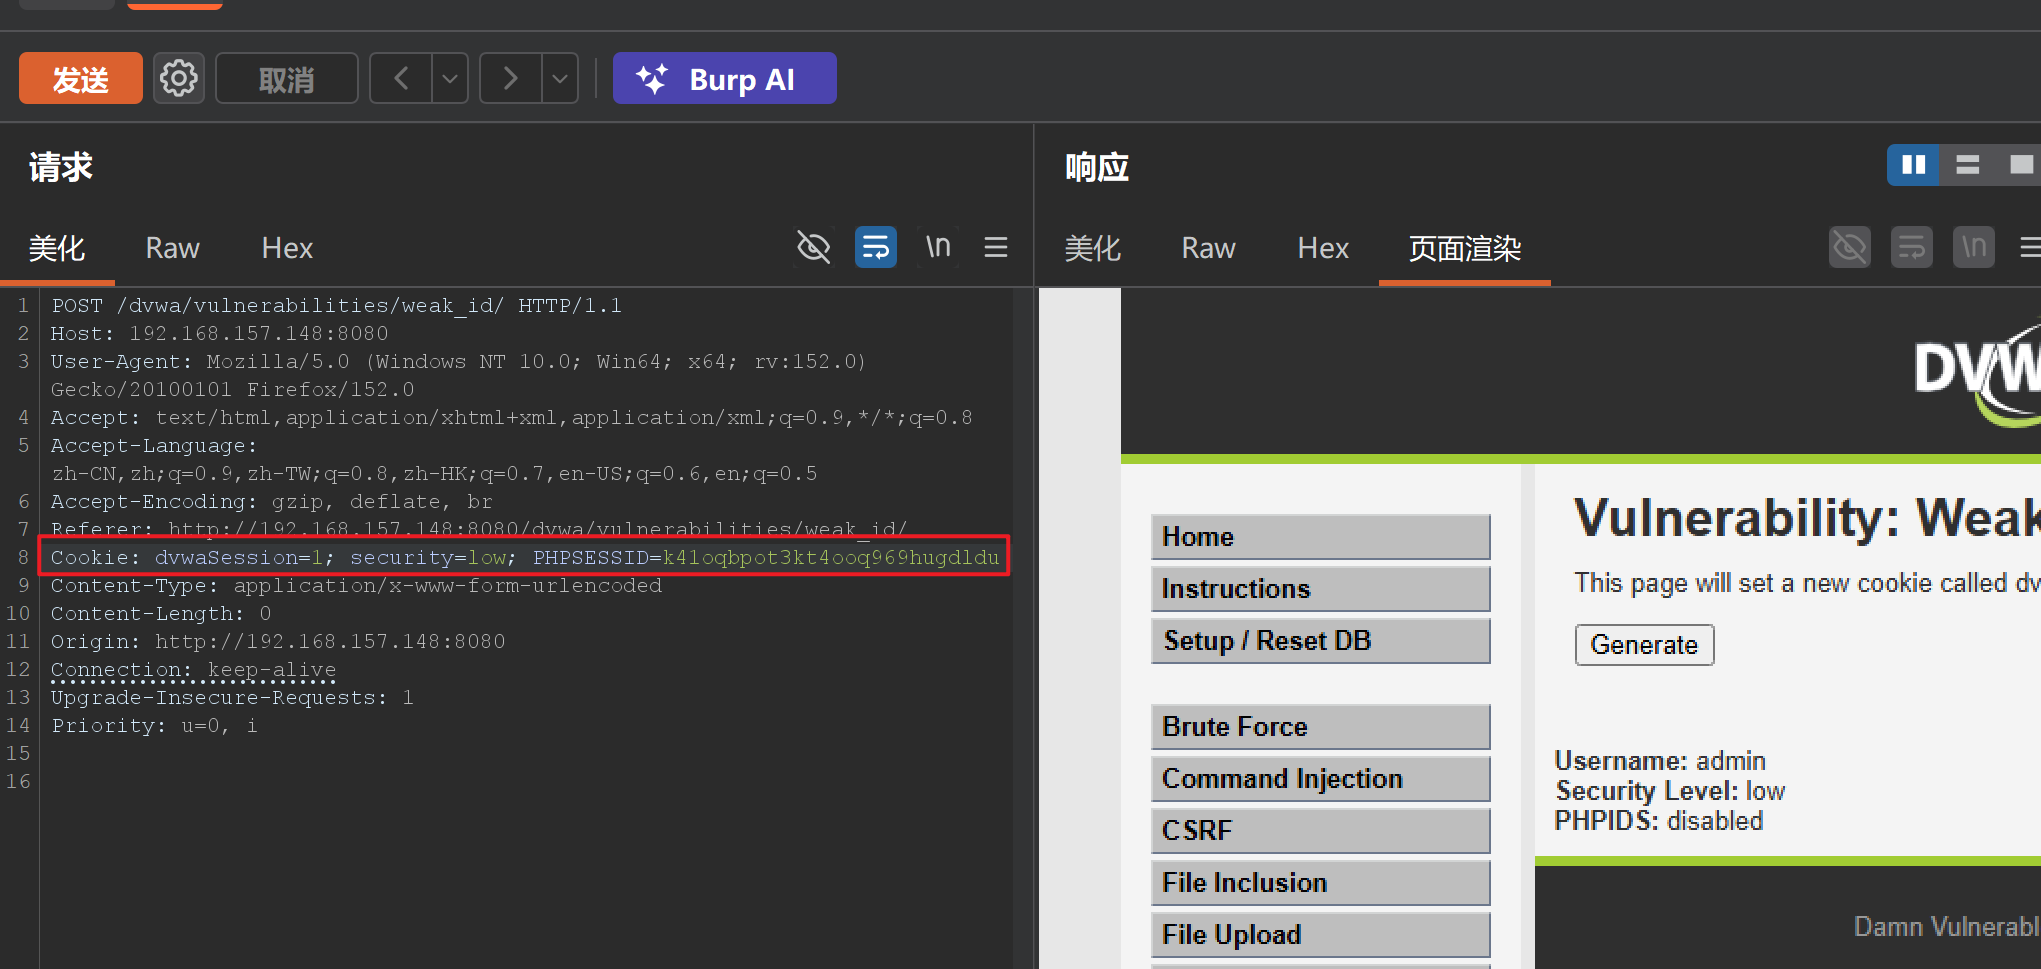Image resolution: width=2041 pixels, height=969 pixels.
Task: Toggle hidden characters eye icon in request
Action: tap(813, 247)
